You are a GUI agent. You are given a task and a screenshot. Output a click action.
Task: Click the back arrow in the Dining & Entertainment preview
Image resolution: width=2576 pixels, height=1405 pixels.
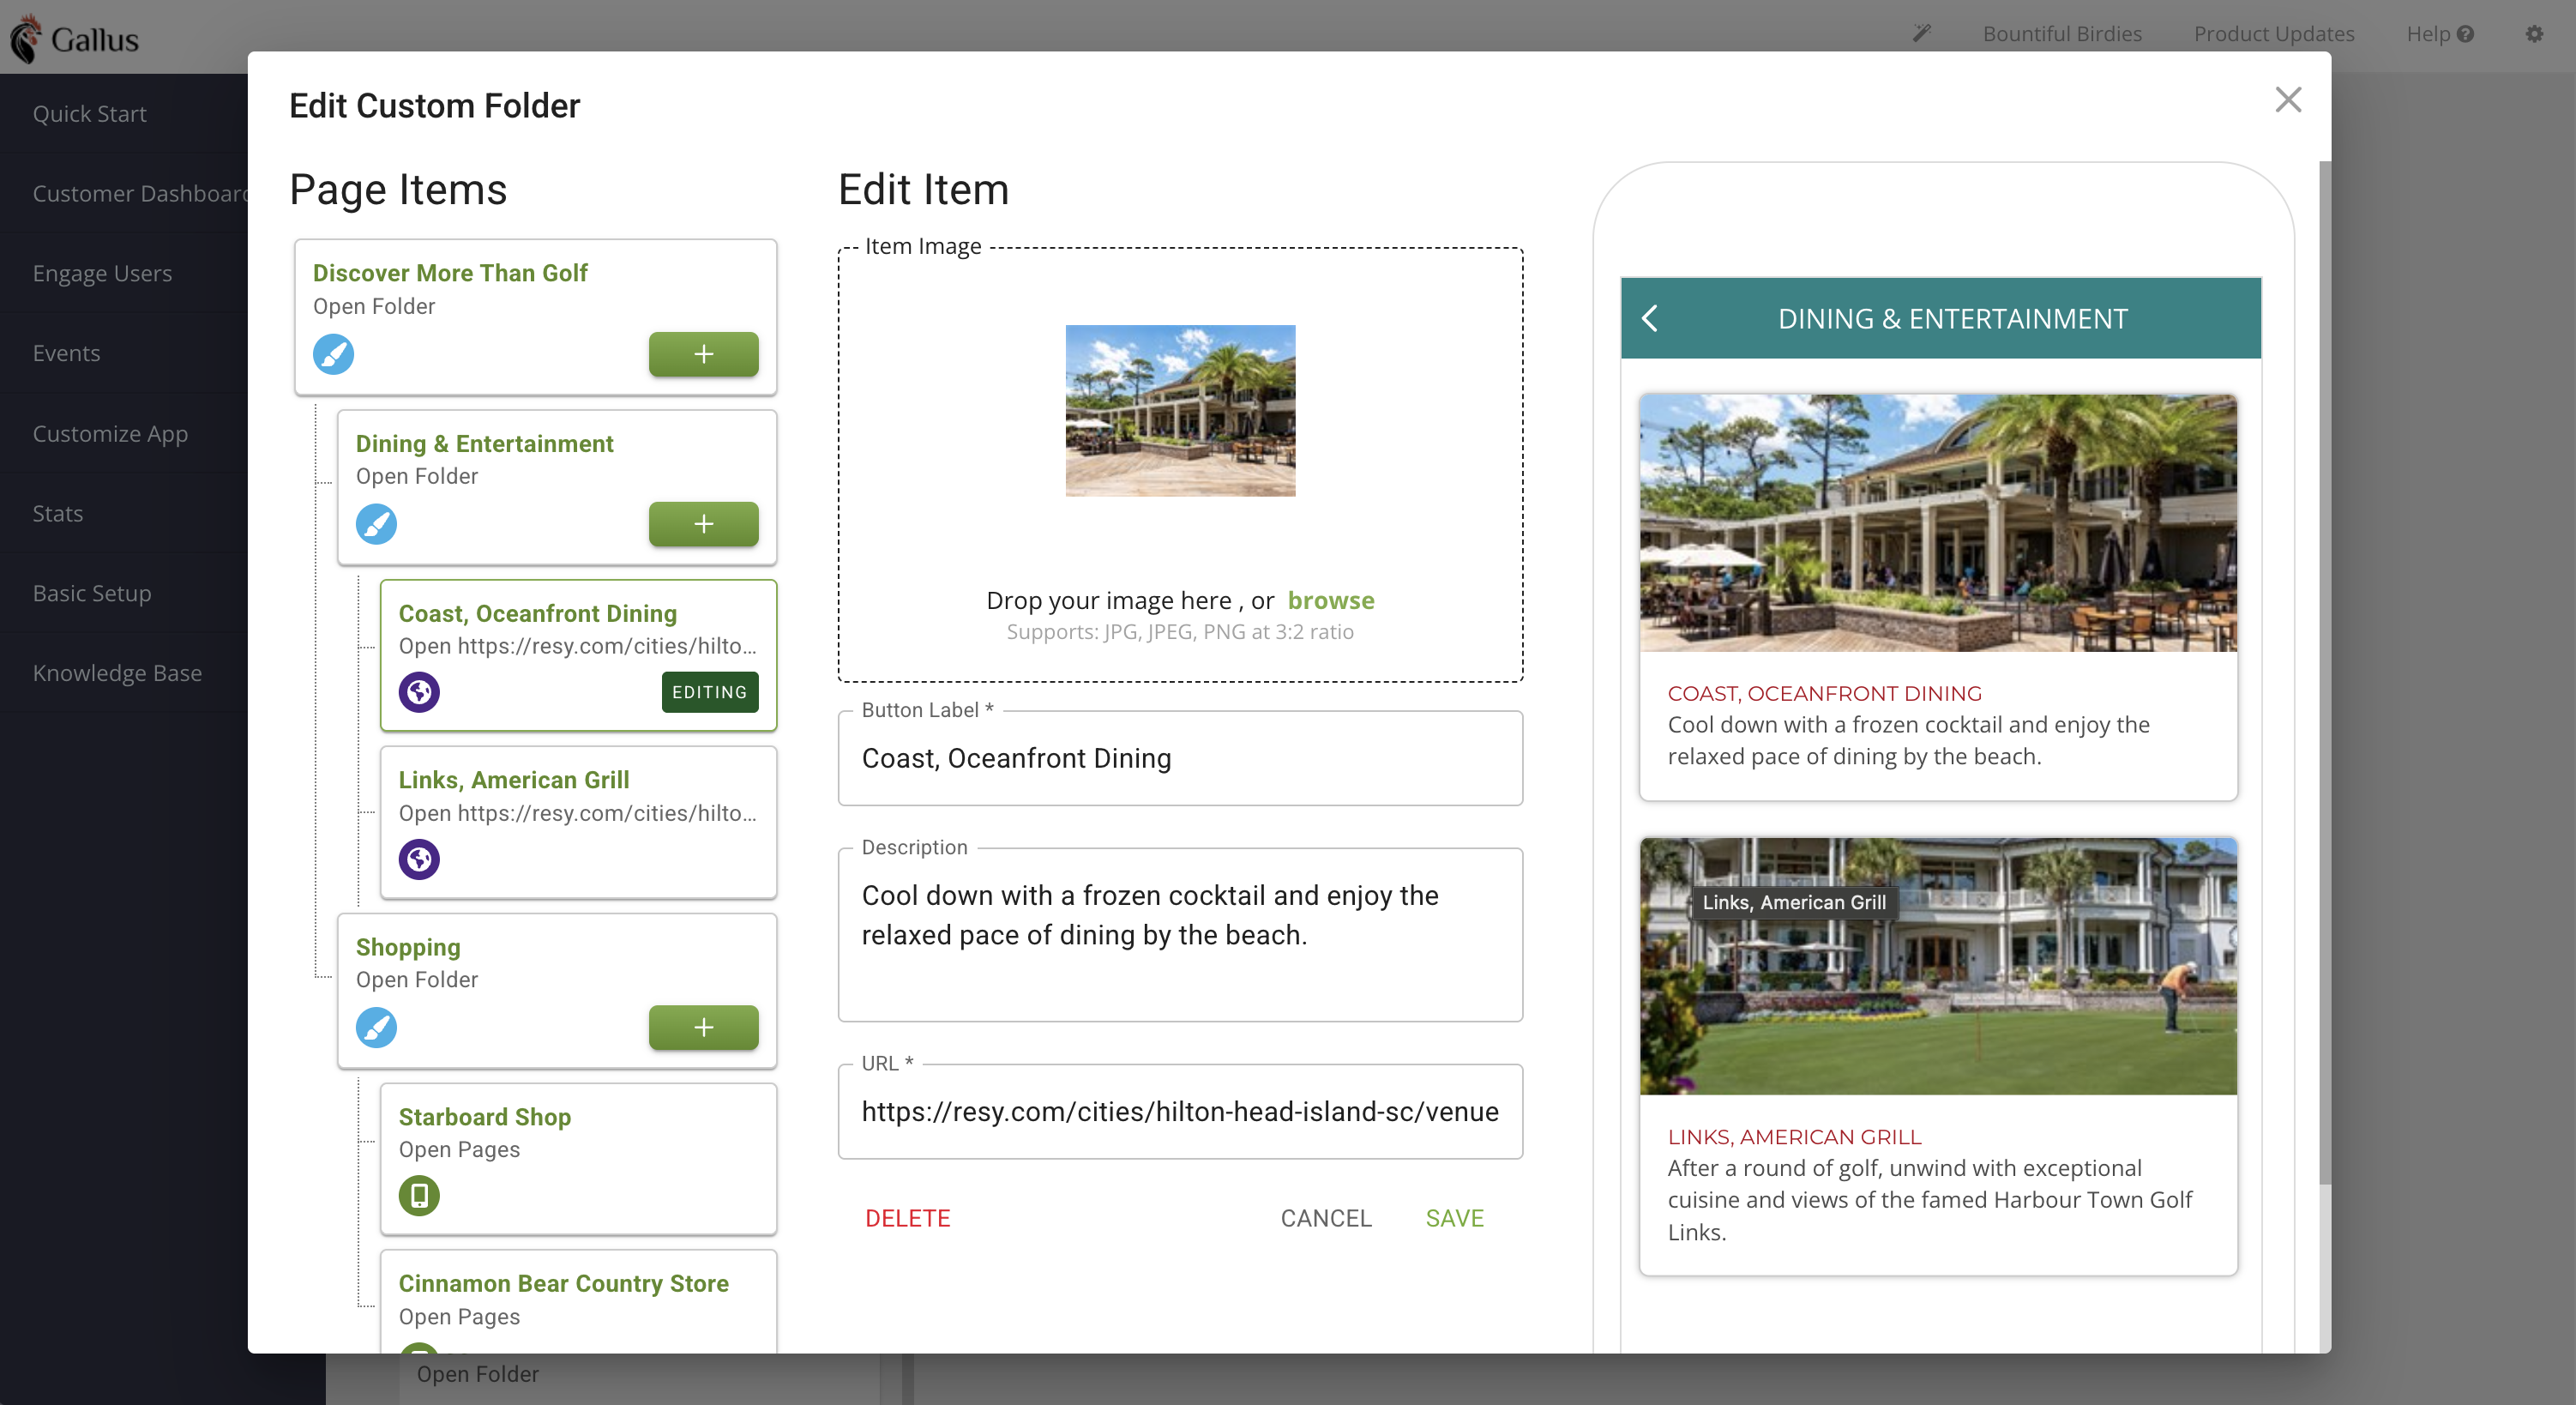1650,319
